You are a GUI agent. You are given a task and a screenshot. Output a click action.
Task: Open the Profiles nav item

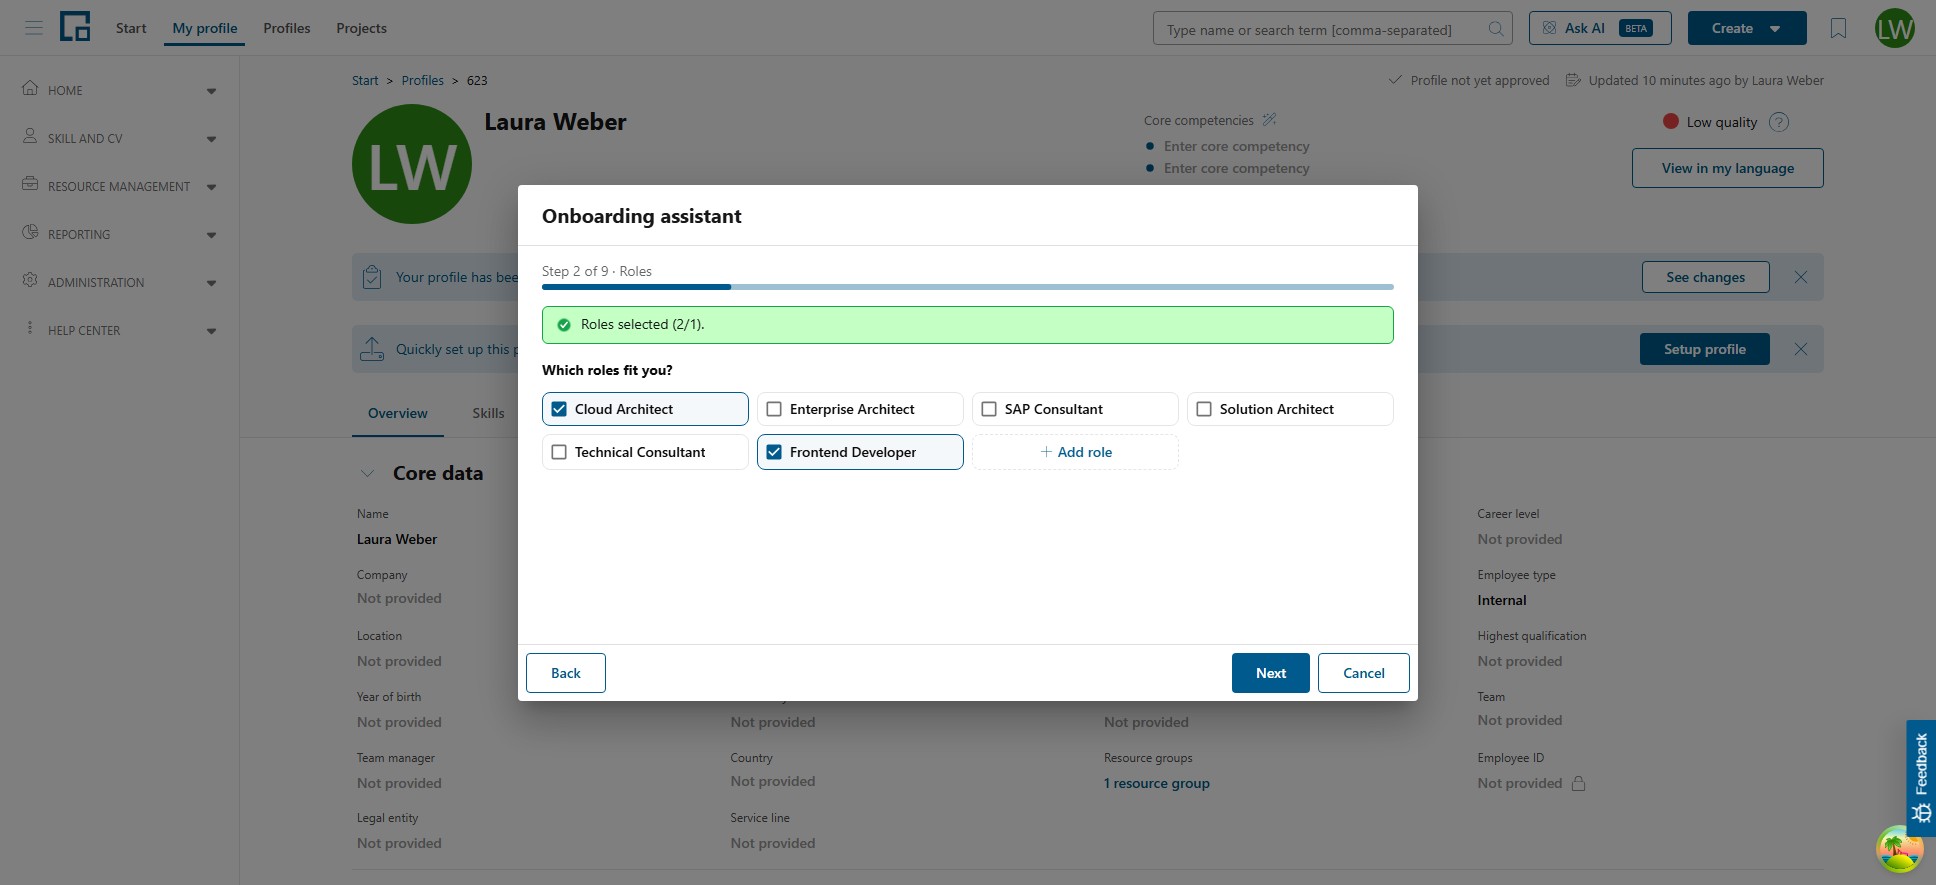click(287, 28)
